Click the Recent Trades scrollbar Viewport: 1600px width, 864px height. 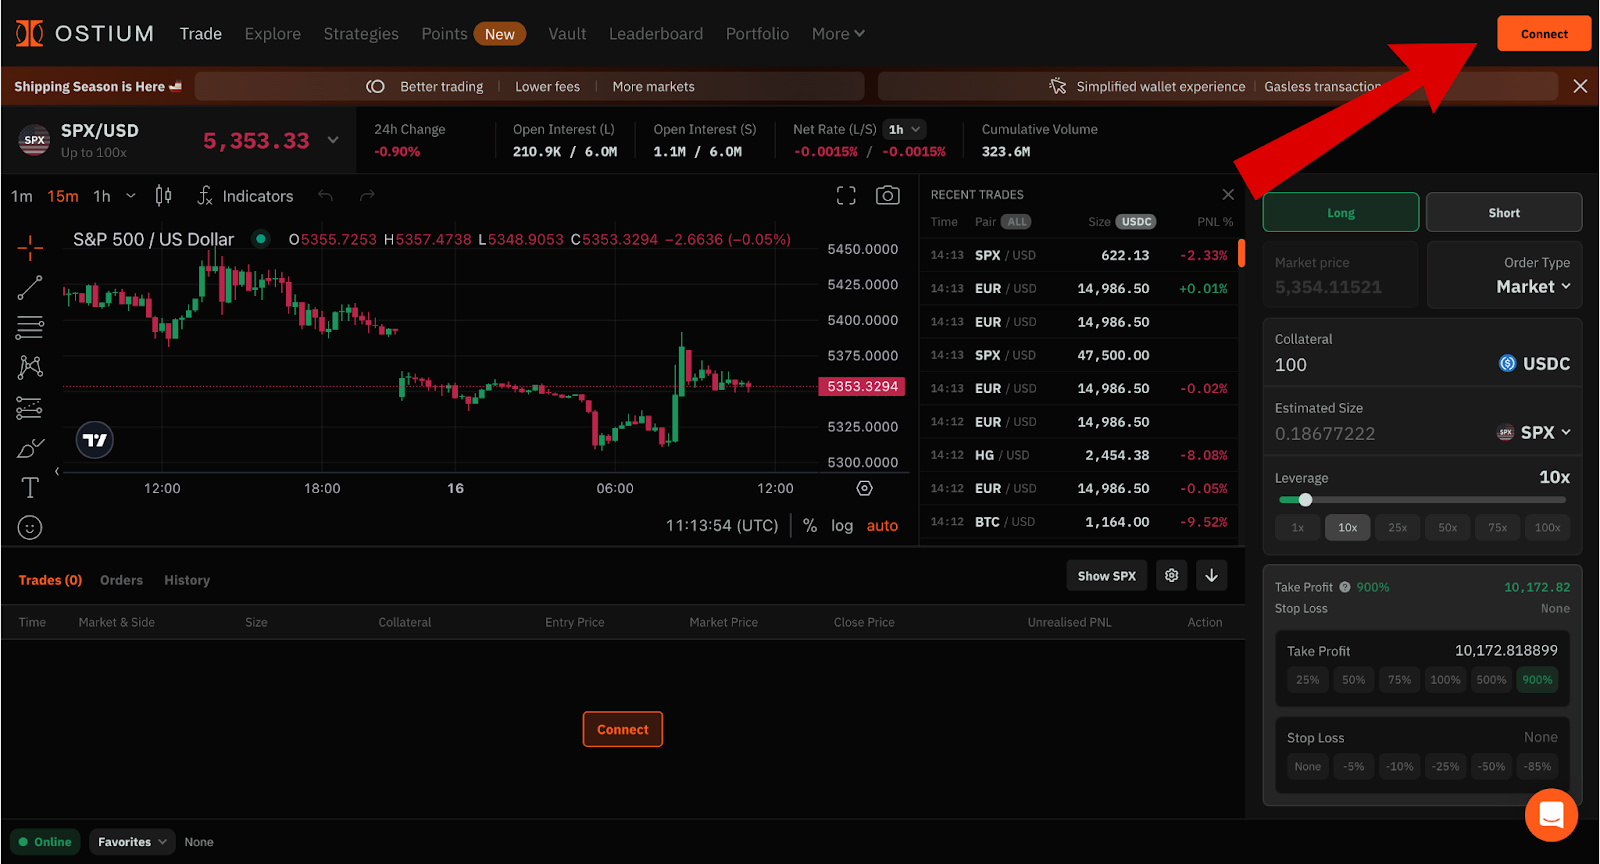[1241, 253]
